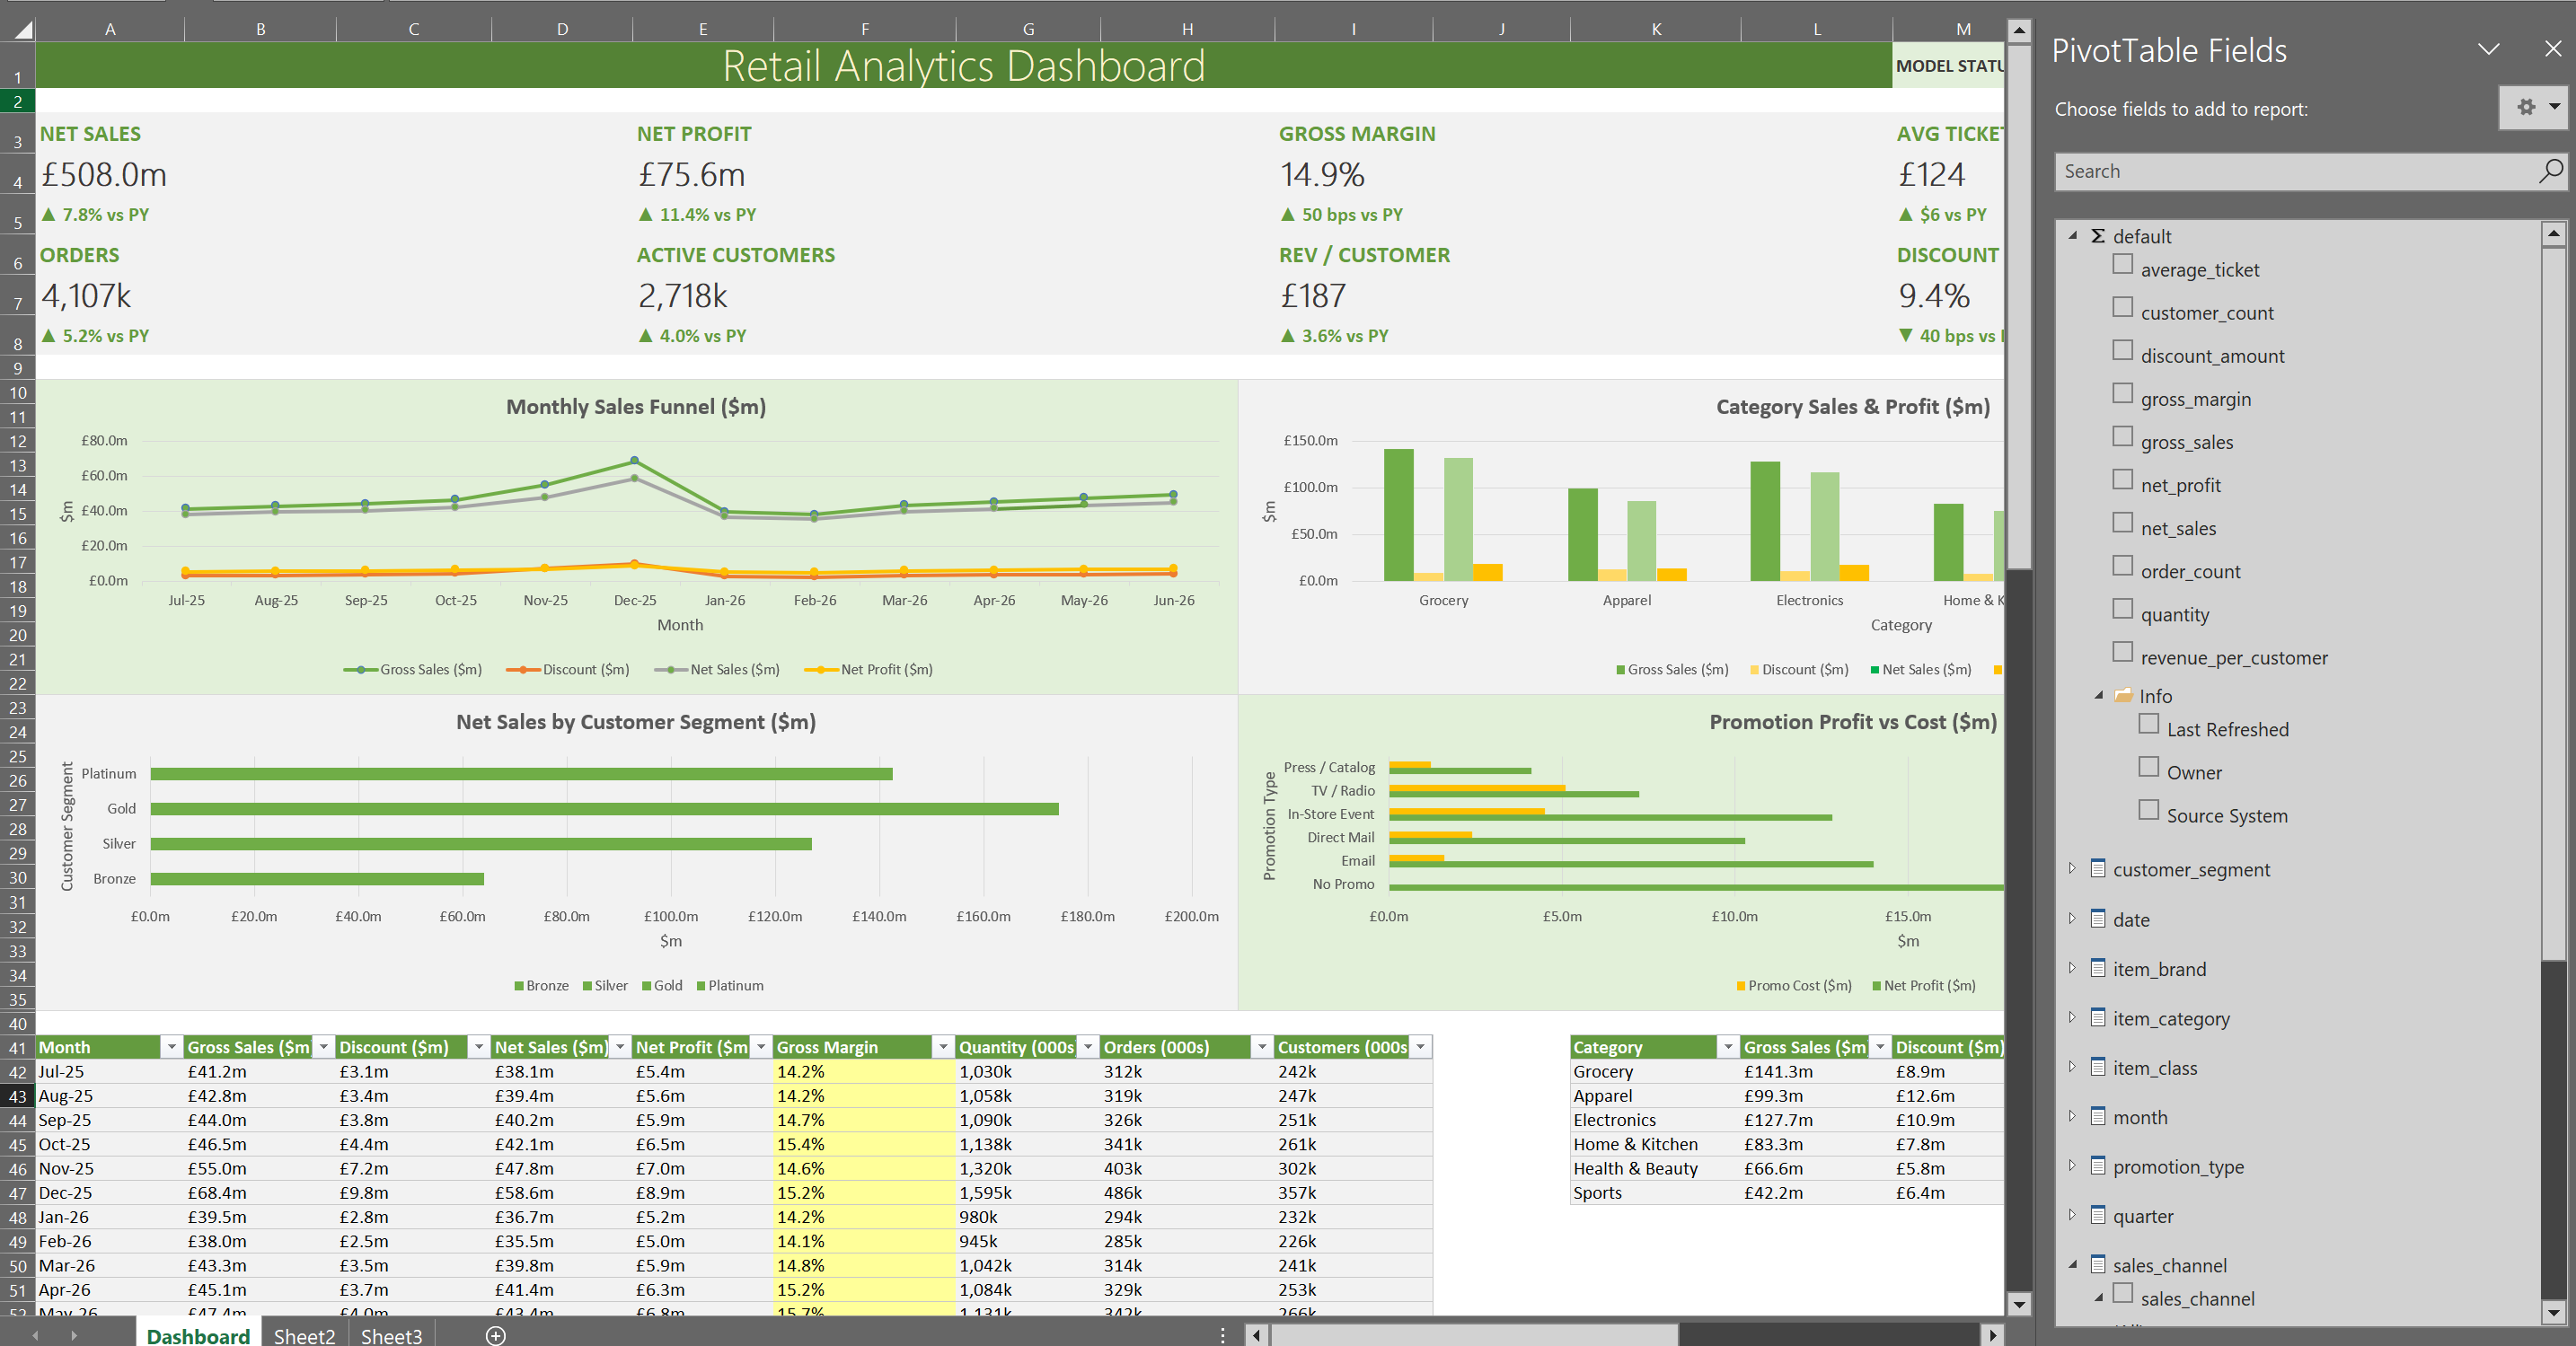Check the net_profit field

tap(2122, 479)
